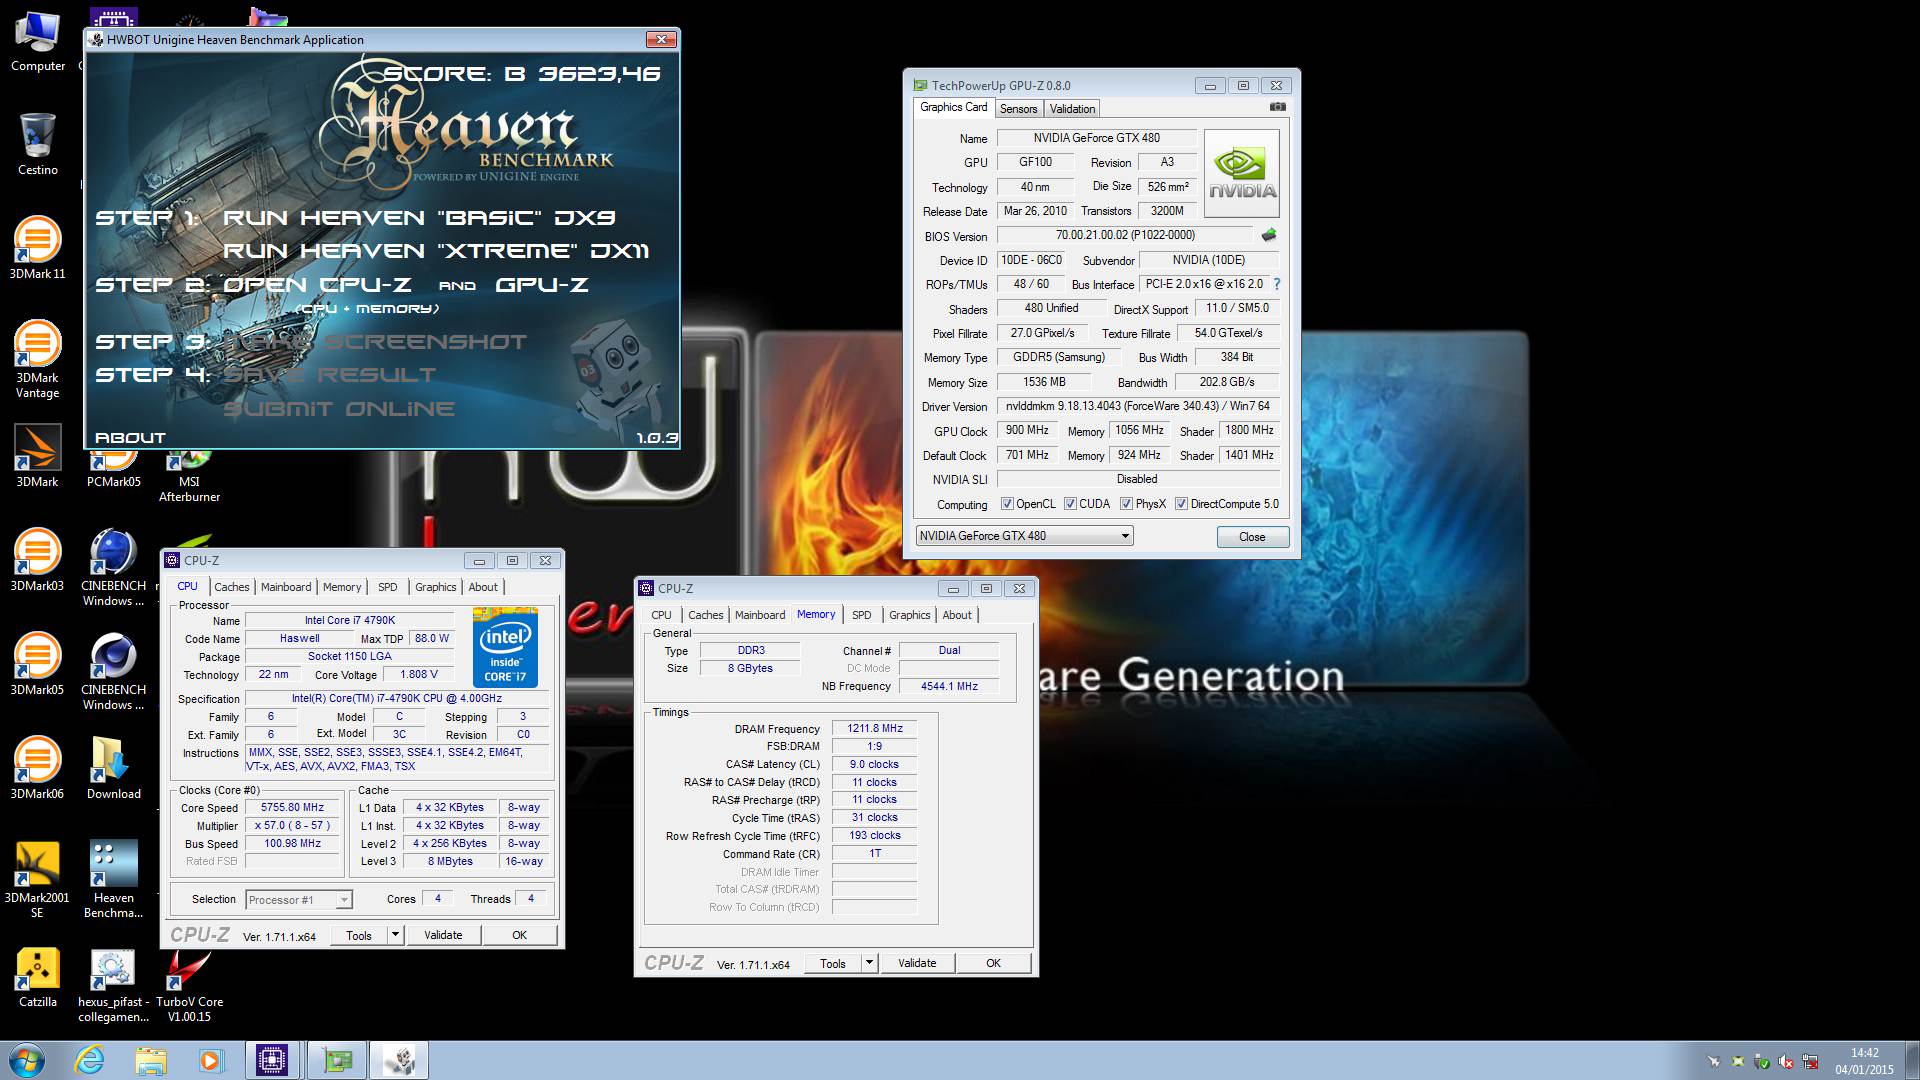Expand Tools arrow in CPU tab window

[395, 935]
